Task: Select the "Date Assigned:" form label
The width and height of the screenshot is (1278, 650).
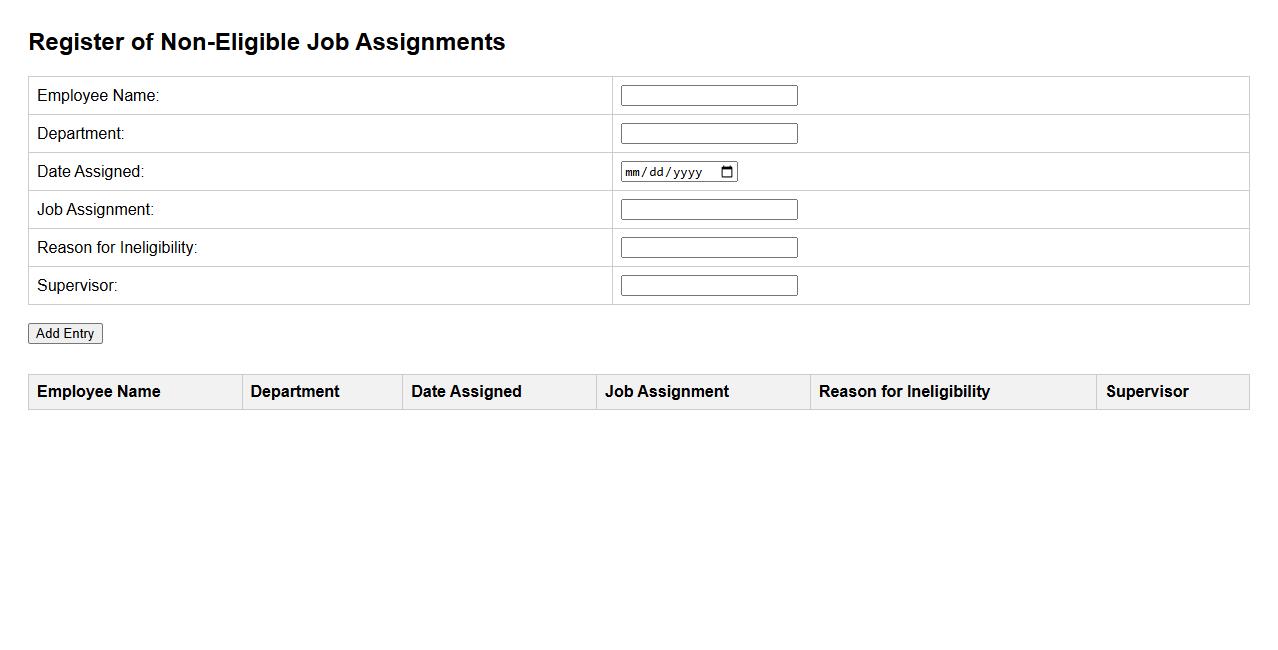Action: [90, 172]
